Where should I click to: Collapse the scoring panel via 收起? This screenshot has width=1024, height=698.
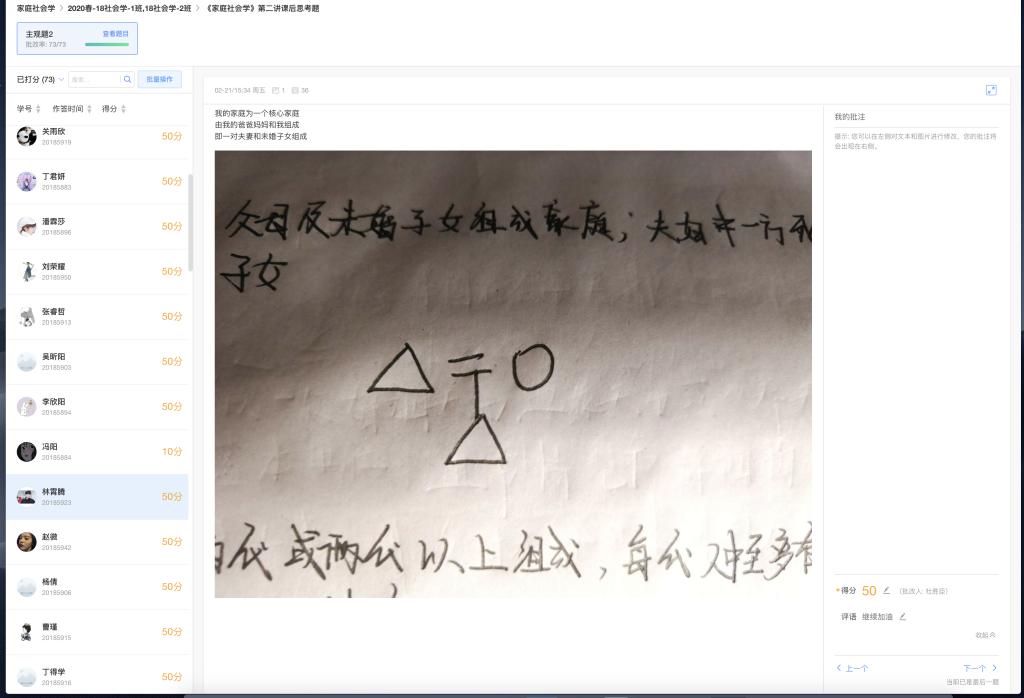(x=985, y=635)
